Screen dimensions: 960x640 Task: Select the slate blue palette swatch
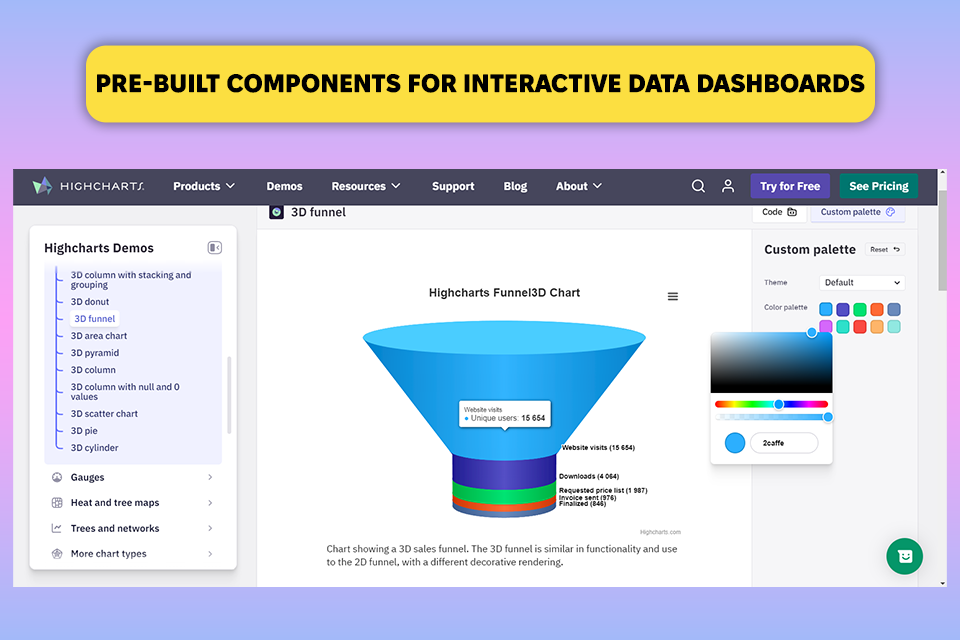(x=894, y=309)
